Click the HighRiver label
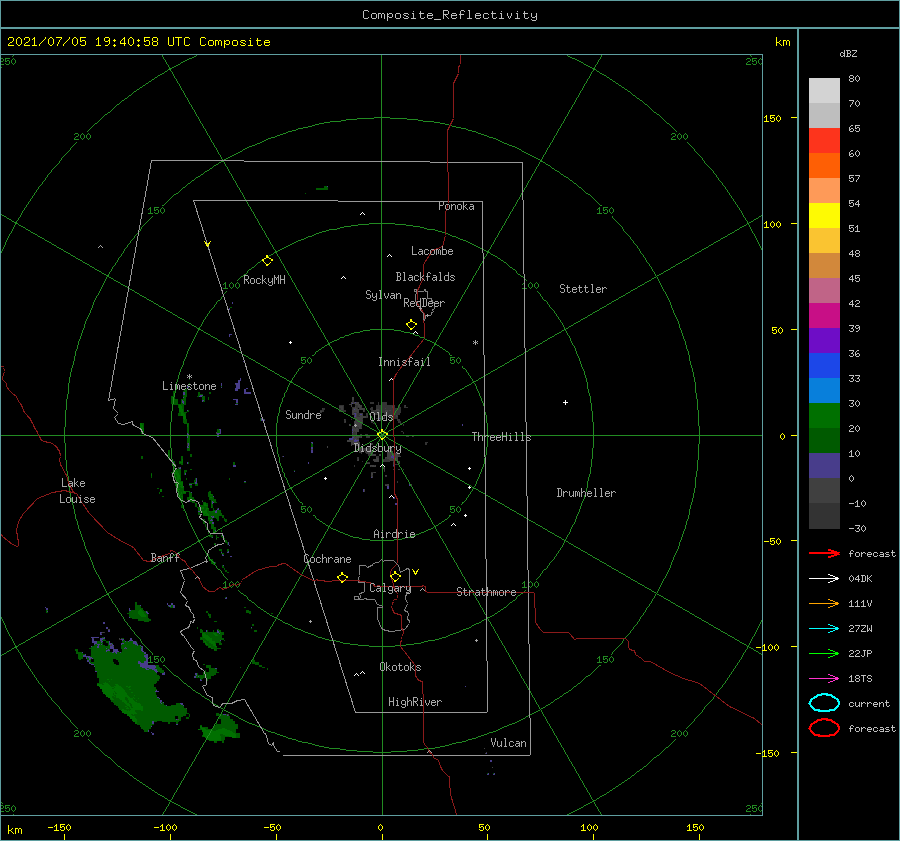 (x=415, y=702)
